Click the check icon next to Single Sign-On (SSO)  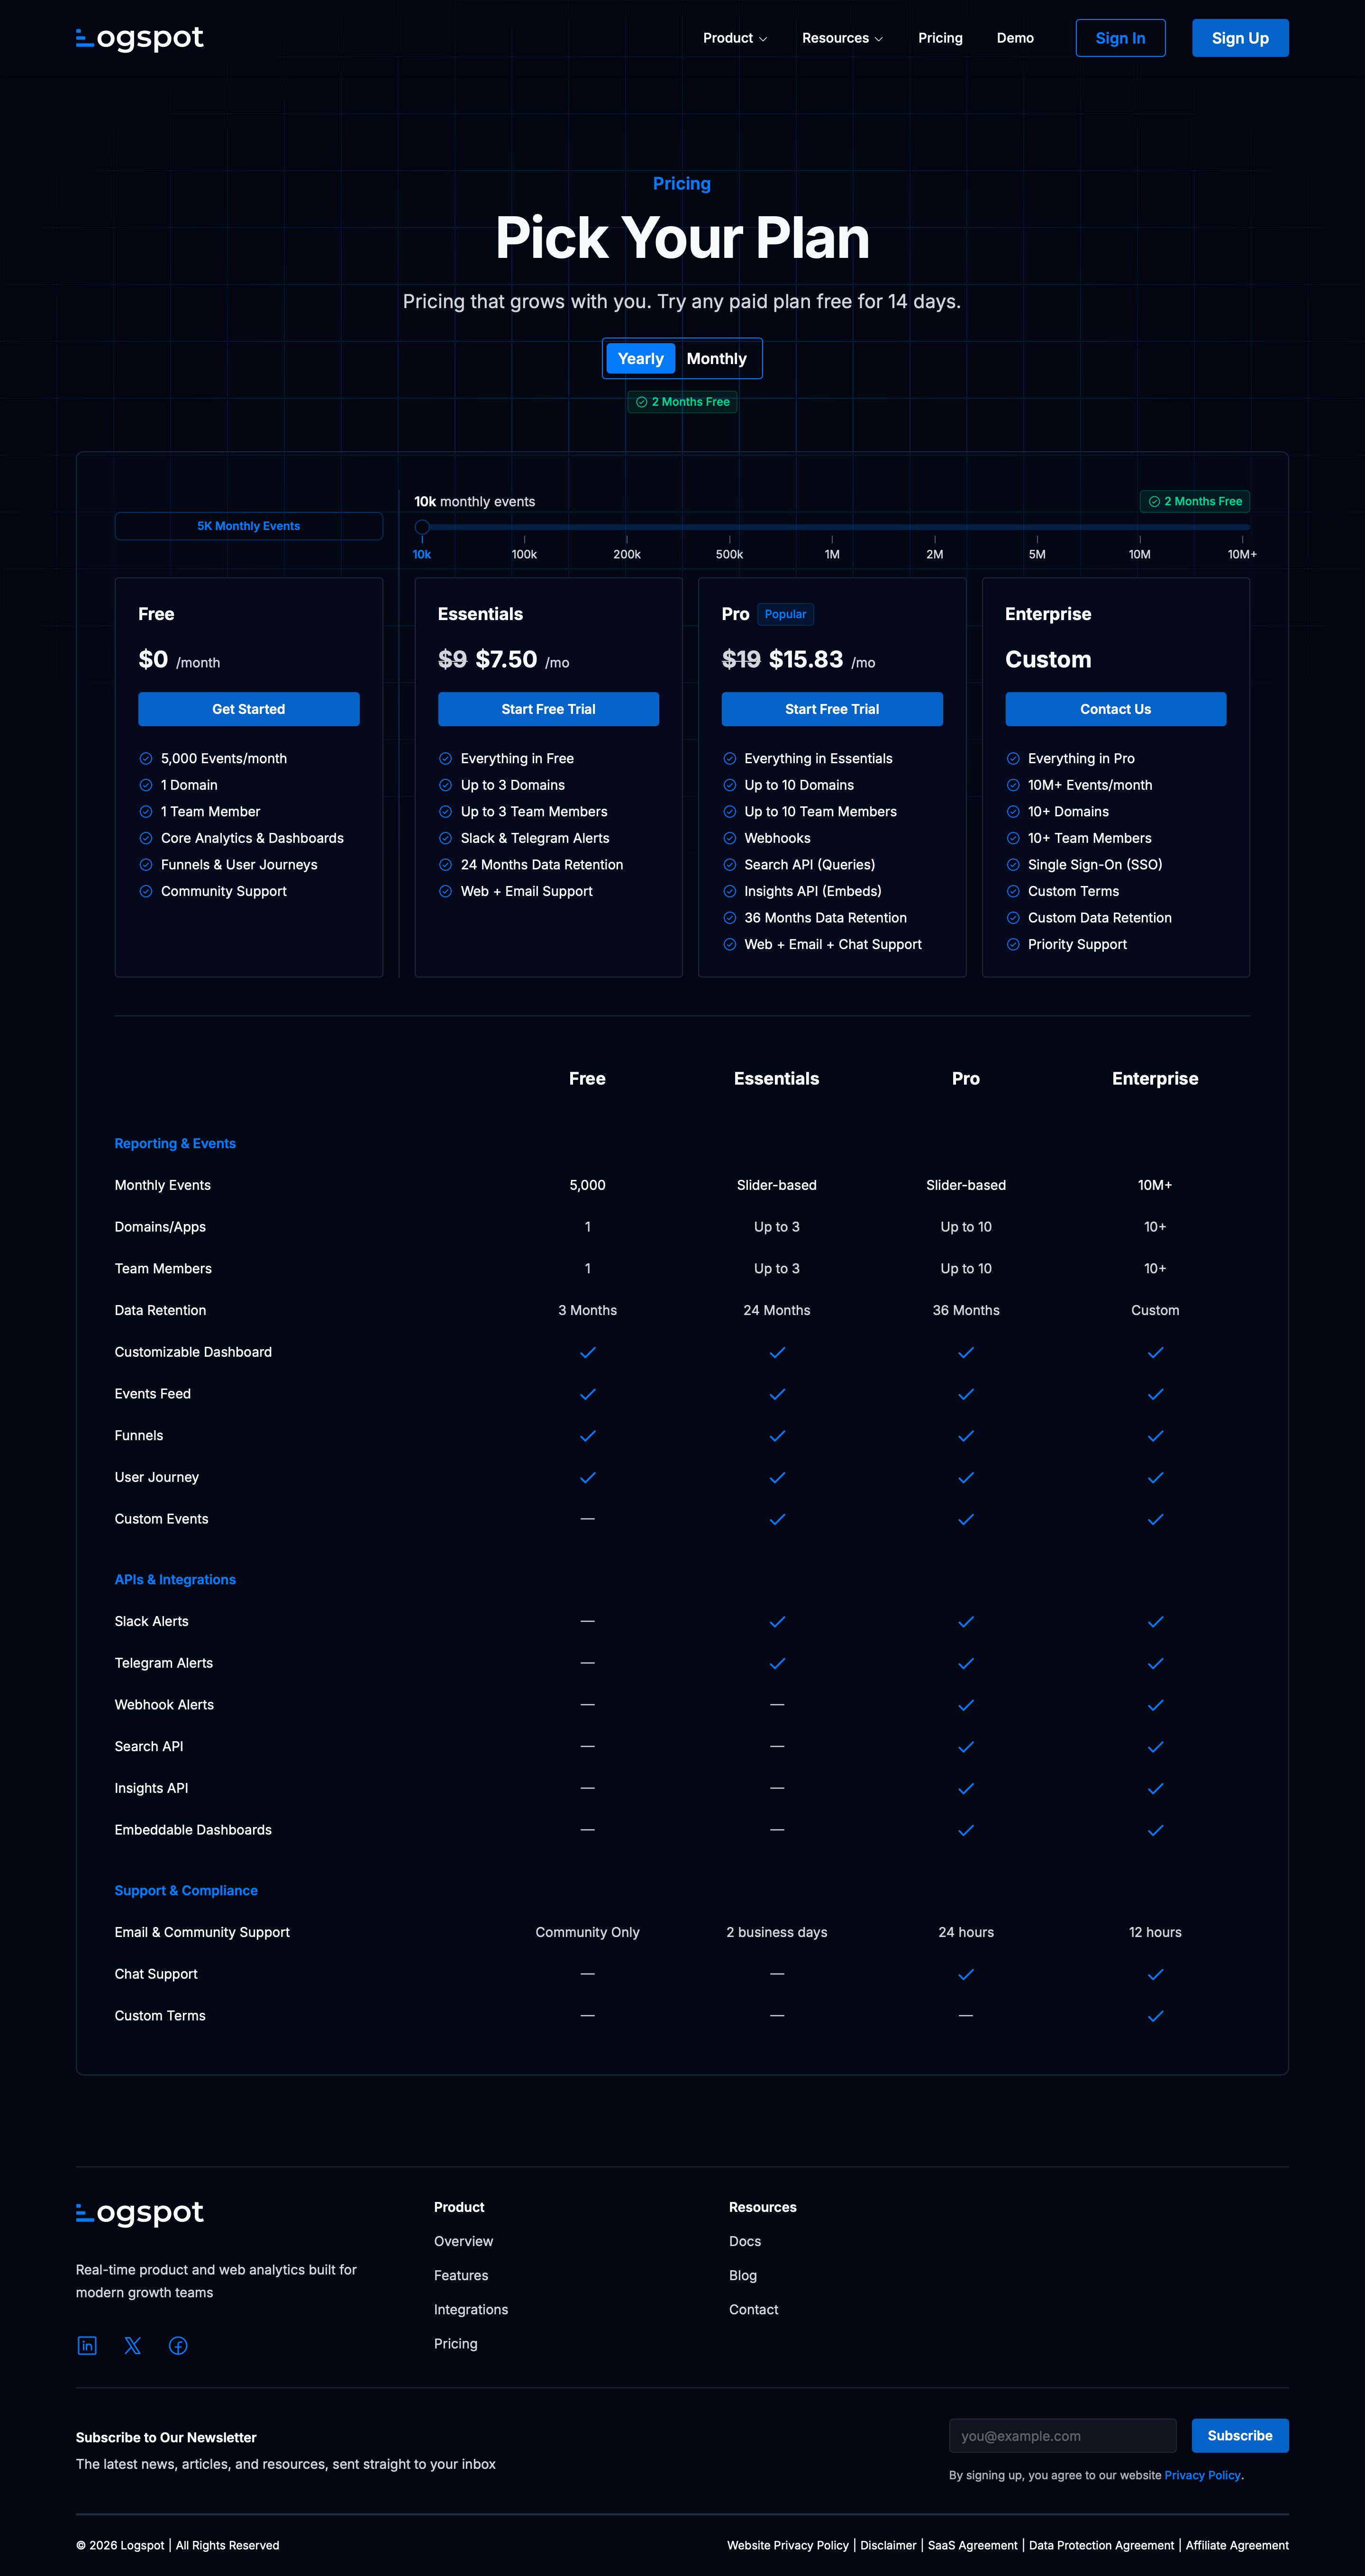click(x=1013, y=865)
